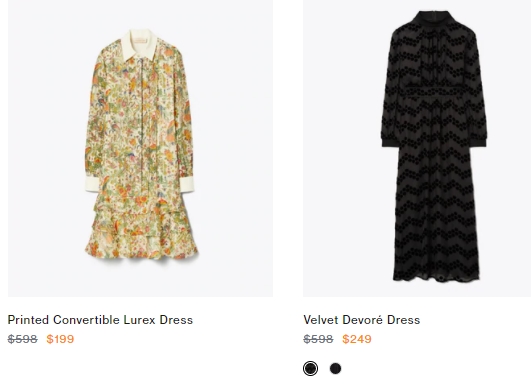The height and width of the screenshot is (387, 531).
Task: Open the black Velvet Devoré dress image
Action: click(417, 148)
